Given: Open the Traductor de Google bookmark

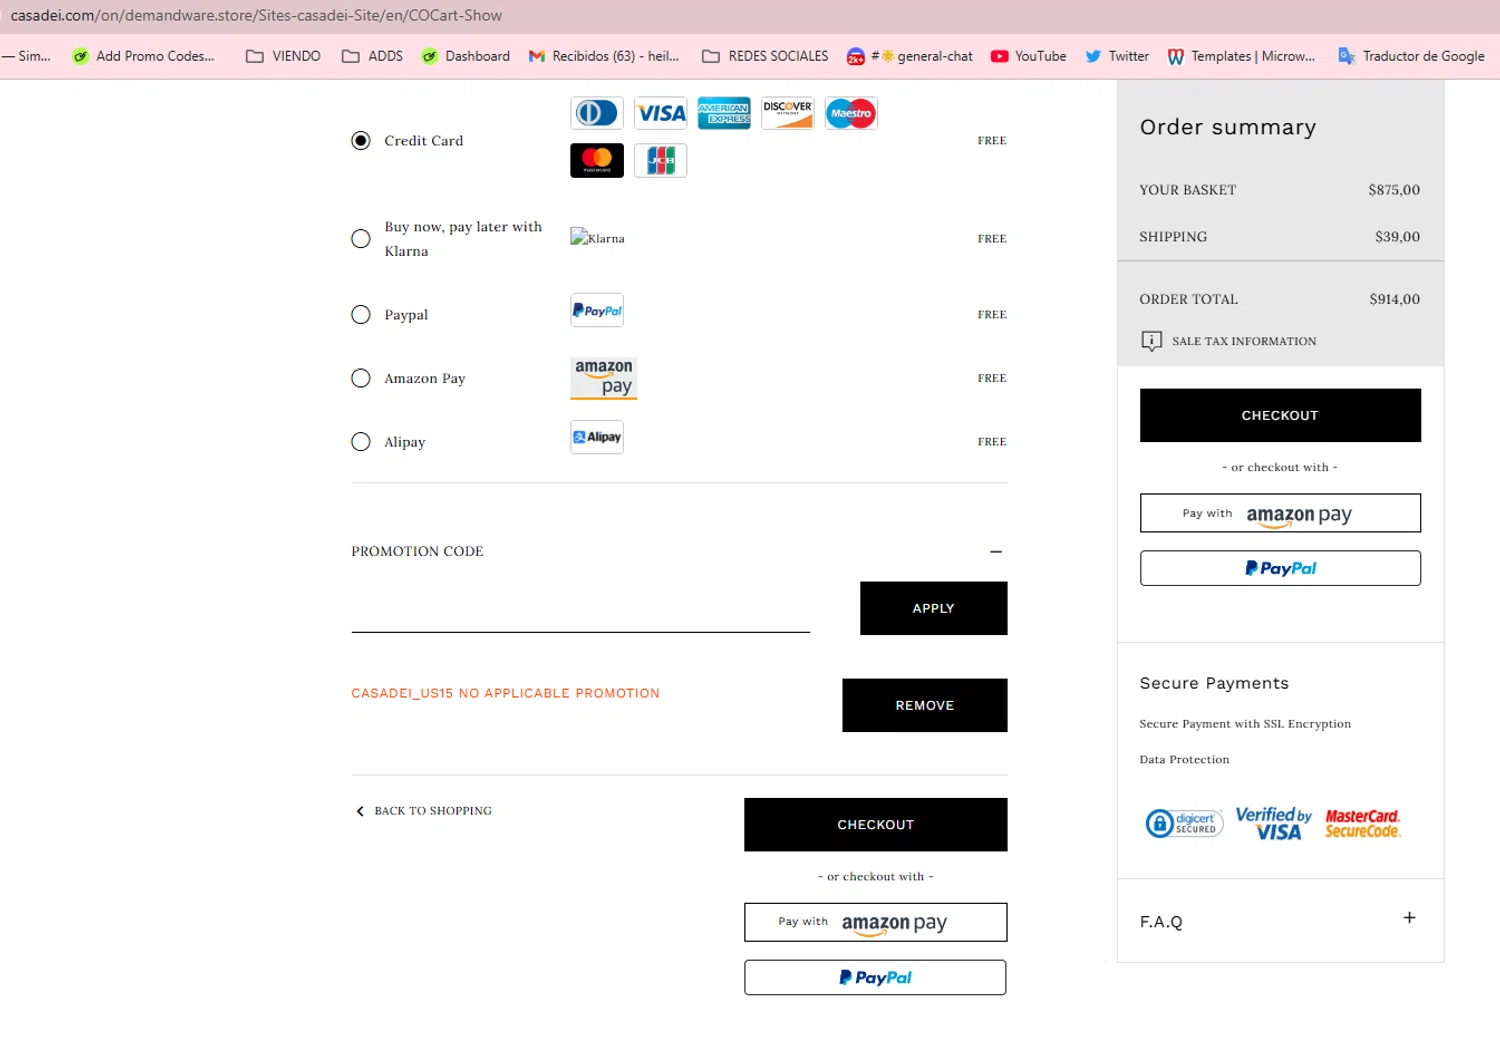Looking at the screenshot, I should coord(1411,56).
